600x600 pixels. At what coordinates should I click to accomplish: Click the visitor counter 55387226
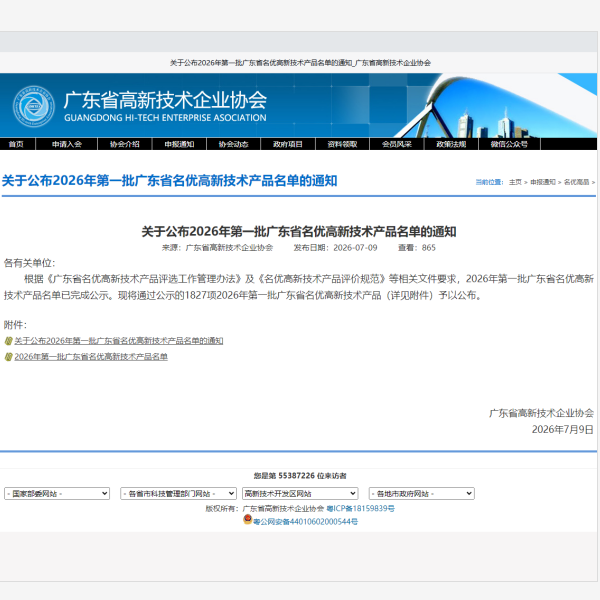tap(297, 476)
